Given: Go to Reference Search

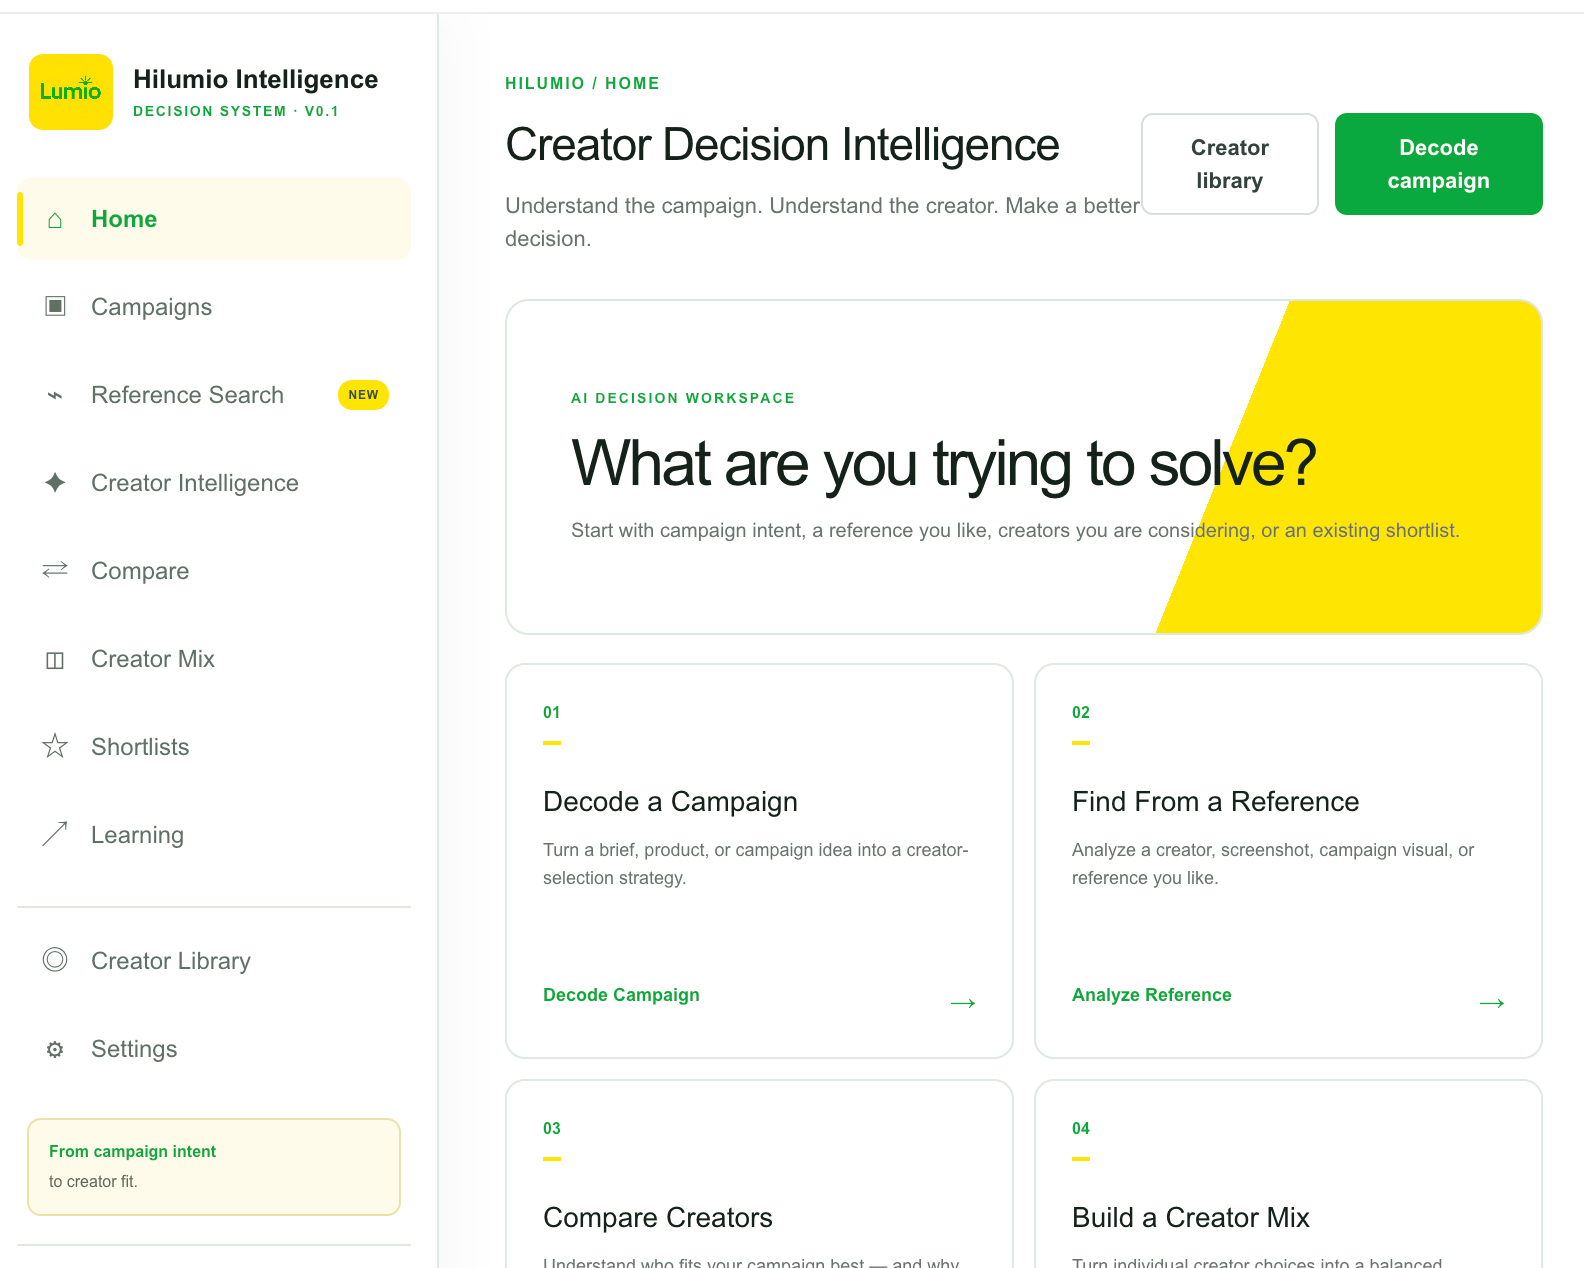Looking at the screenshot, I should [x=214, y=395].
